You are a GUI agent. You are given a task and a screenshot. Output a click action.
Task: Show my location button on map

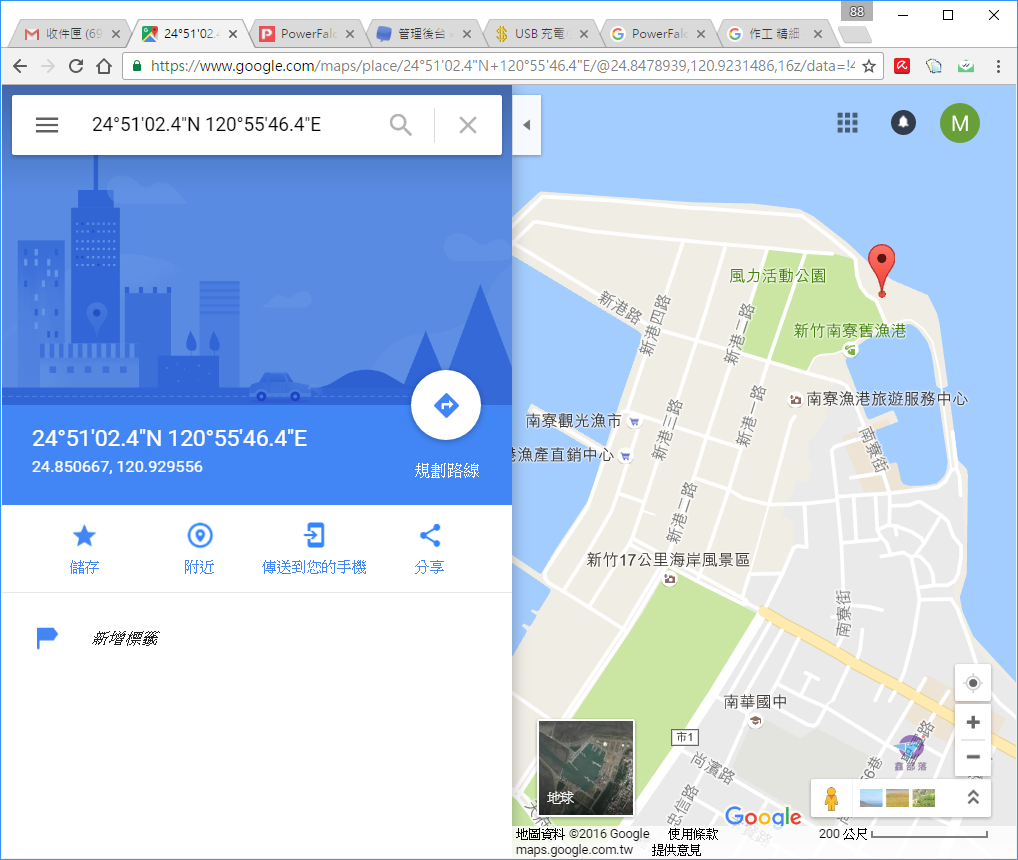pyautogui.click(x=973, y=683)
